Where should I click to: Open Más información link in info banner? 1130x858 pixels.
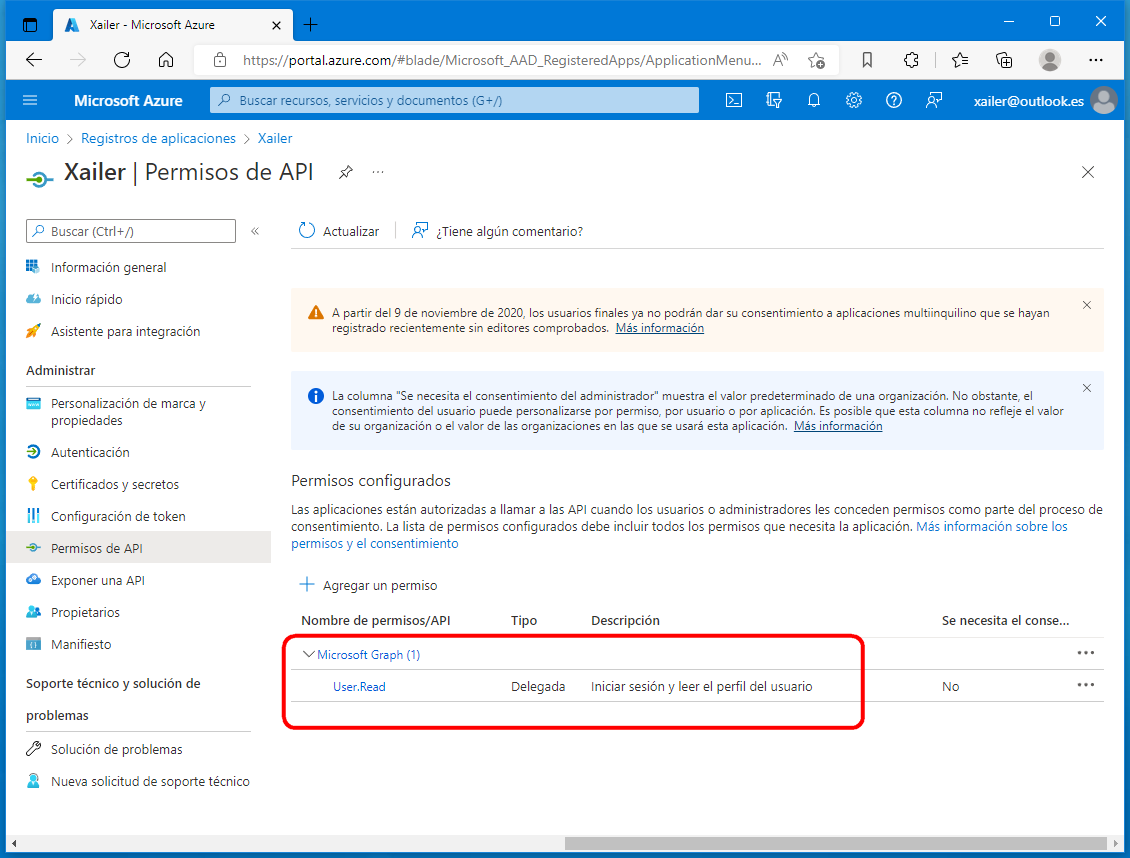pyautogui.click(x=837, y=426)
